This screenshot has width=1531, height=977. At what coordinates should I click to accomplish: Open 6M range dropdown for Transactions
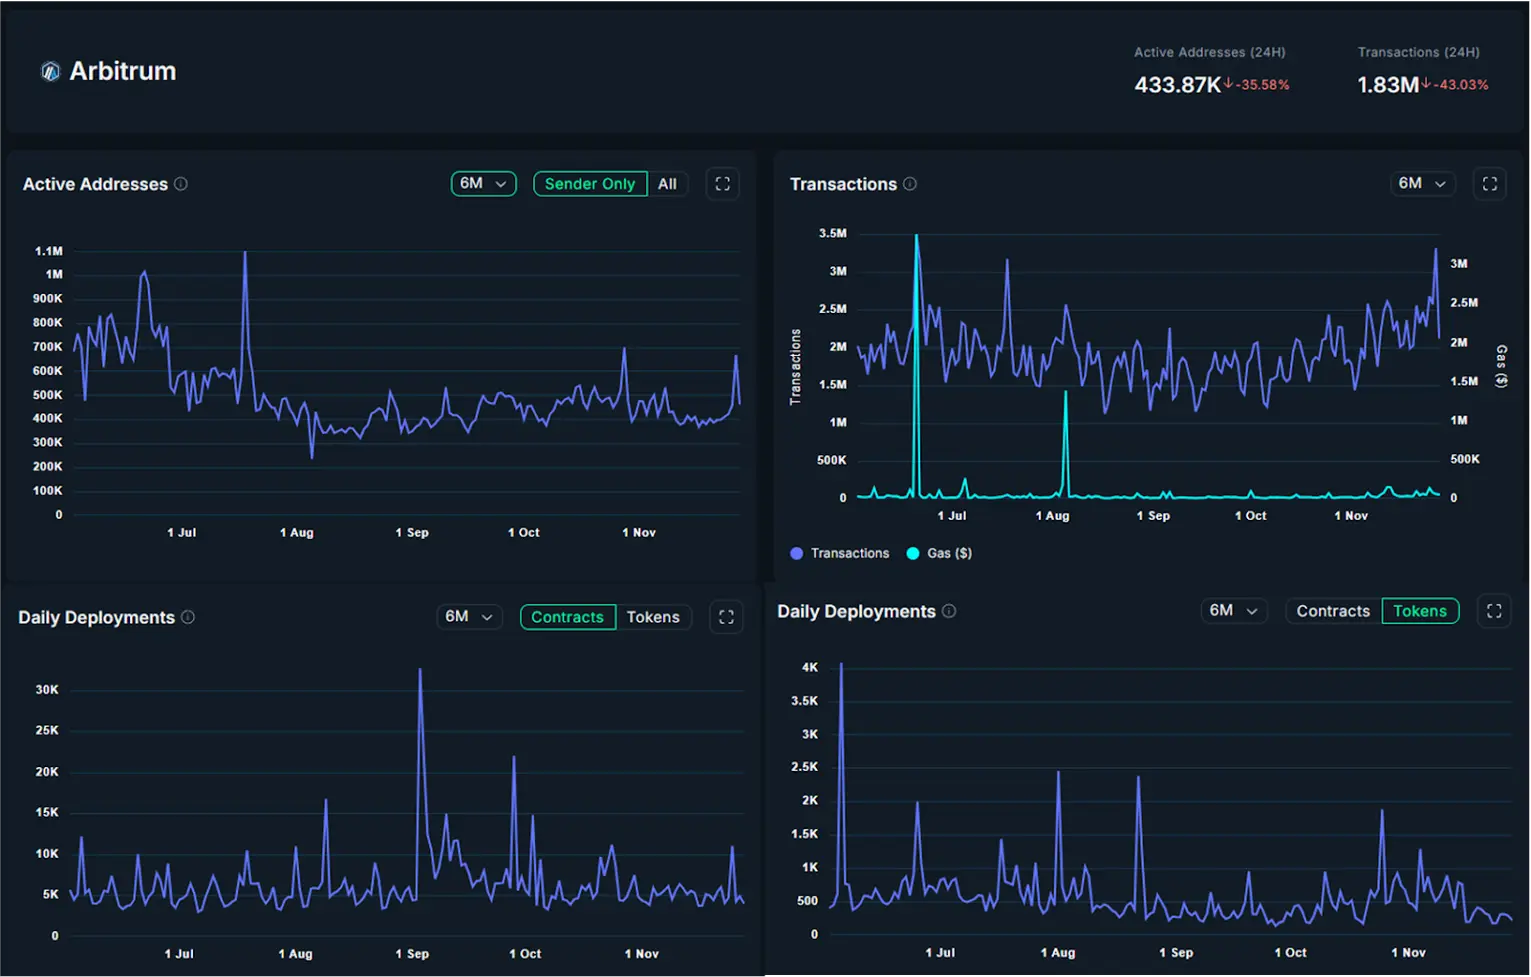(x=1422, y=184)
